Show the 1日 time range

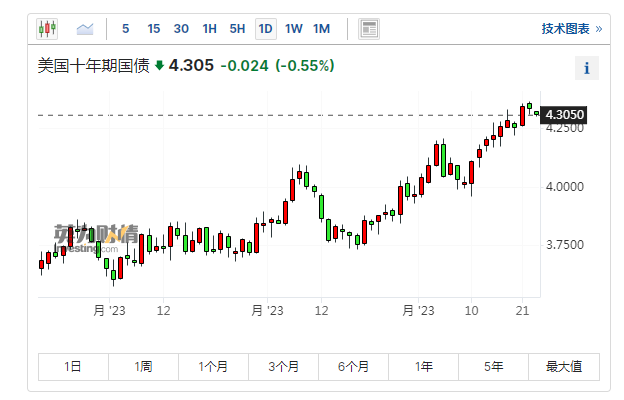click(x=73, y=367)
